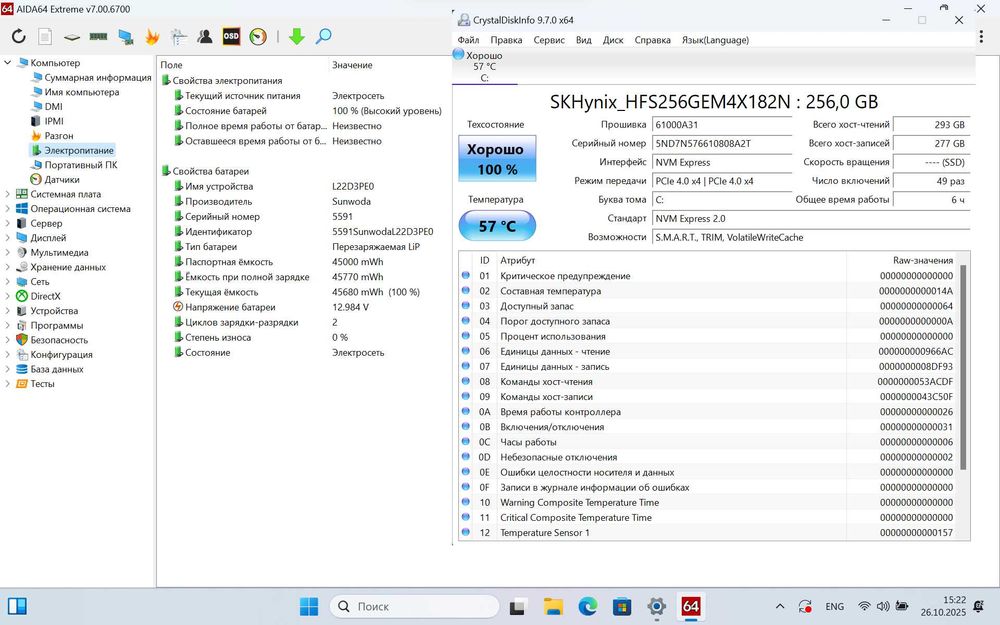Click the AIDA64 refresh toolbar icon
Viewport: 1000px width, 625px height.
18,36
